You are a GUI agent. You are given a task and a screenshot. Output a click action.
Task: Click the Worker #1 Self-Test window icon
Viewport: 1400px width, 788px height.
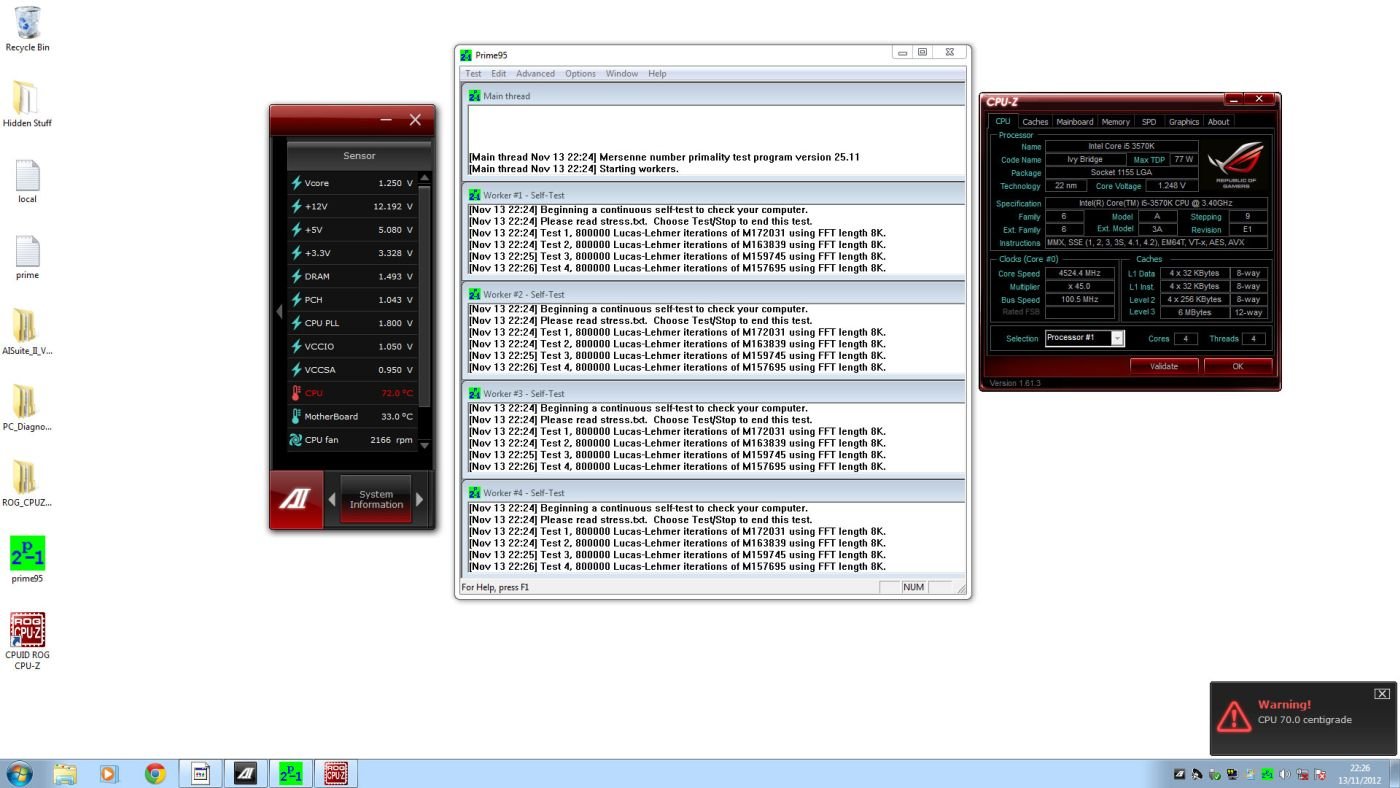(x=475, y=195)
